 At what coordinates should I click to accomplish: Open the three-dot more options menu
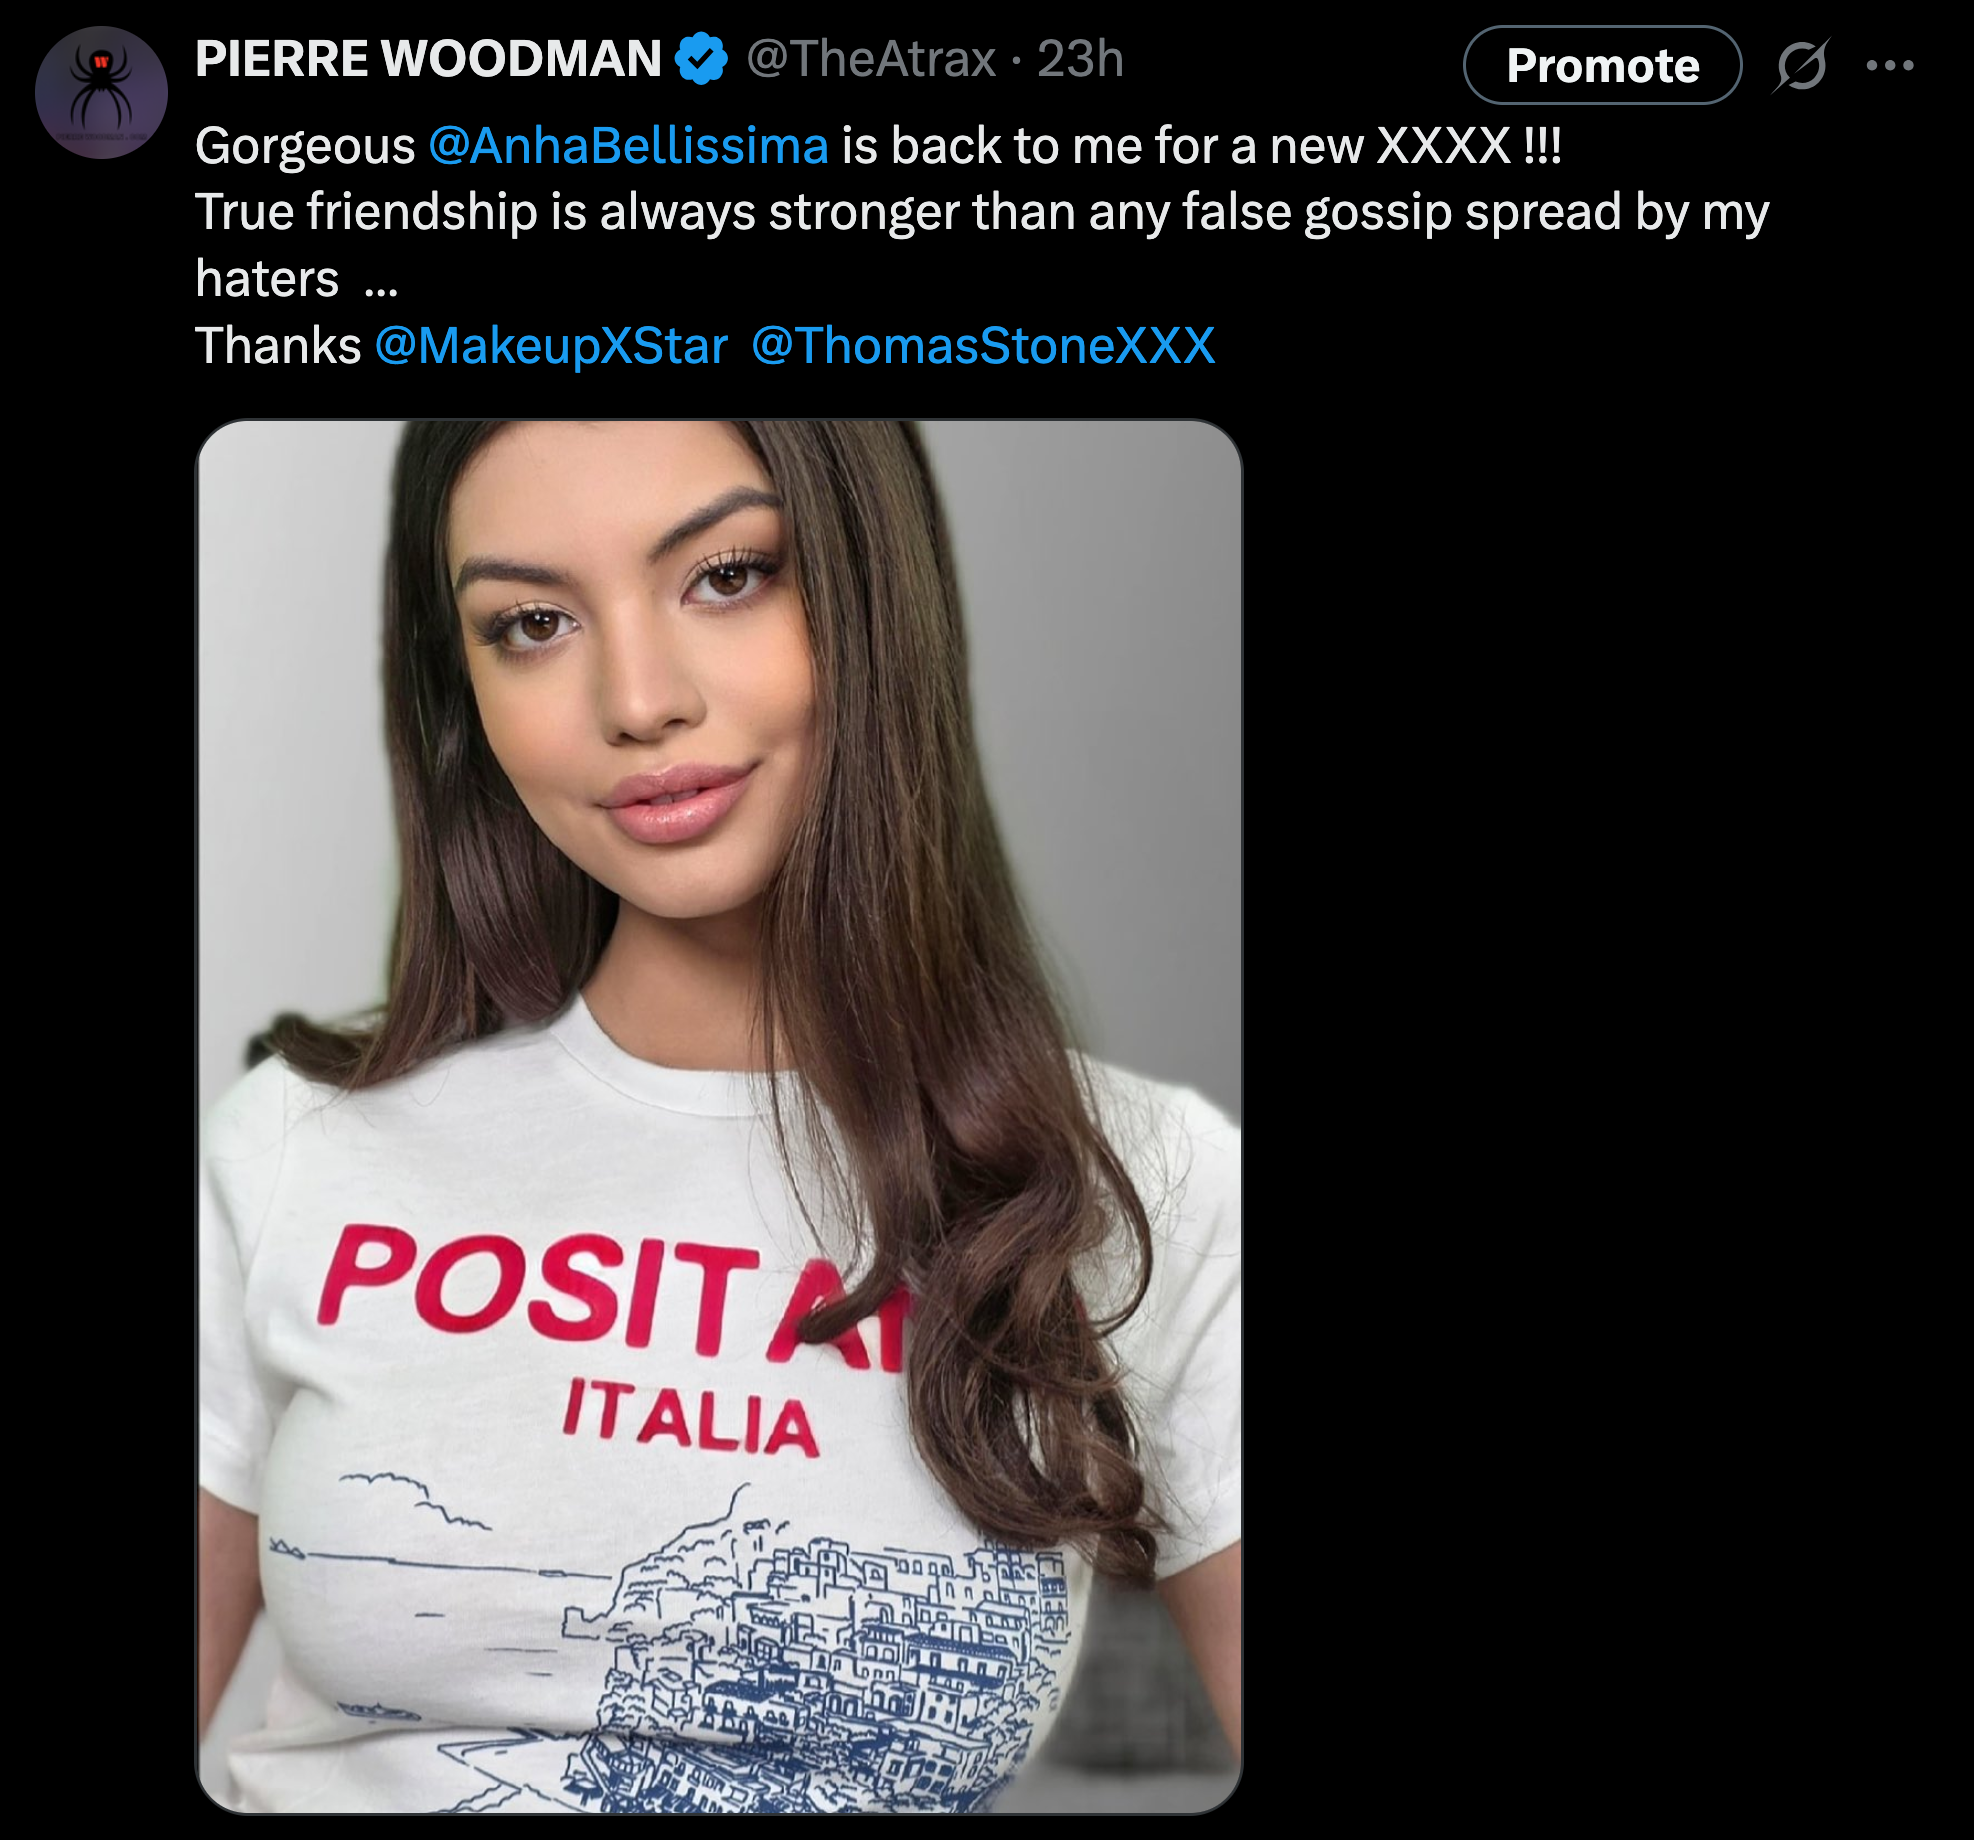pos(1890,66)
